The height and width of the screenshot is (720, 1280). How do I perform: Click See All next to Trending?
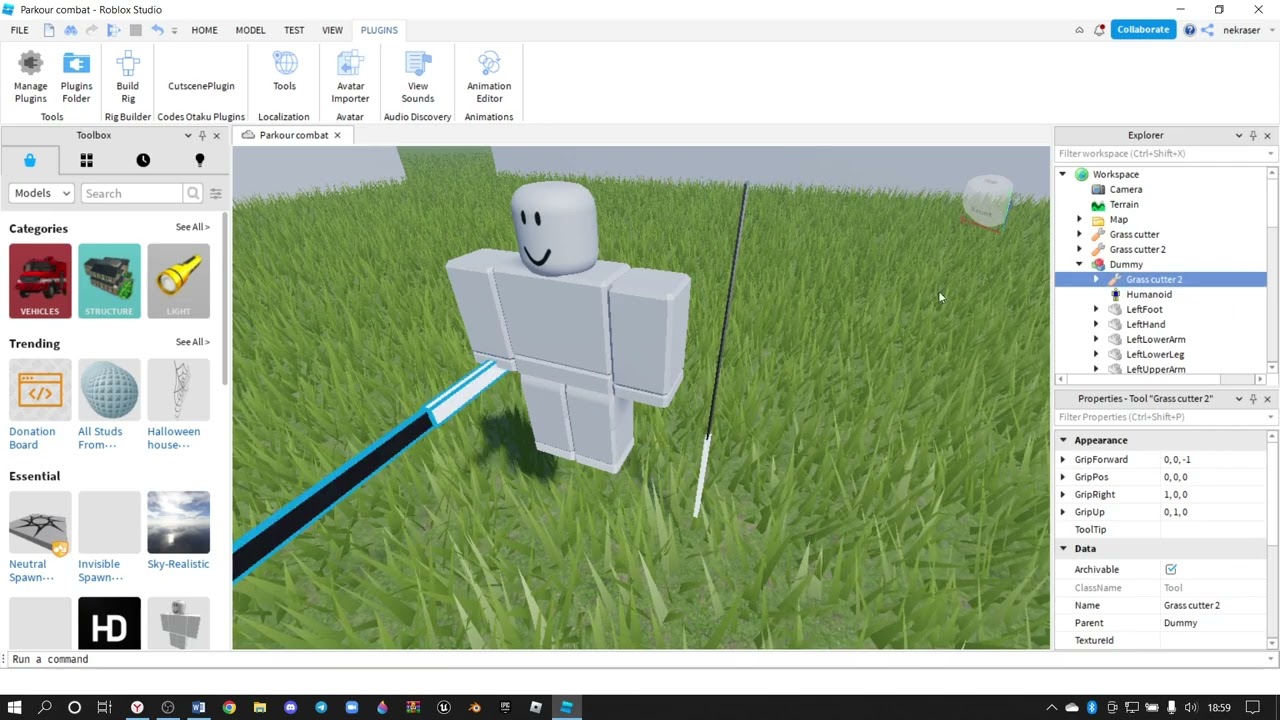point(192,342)
